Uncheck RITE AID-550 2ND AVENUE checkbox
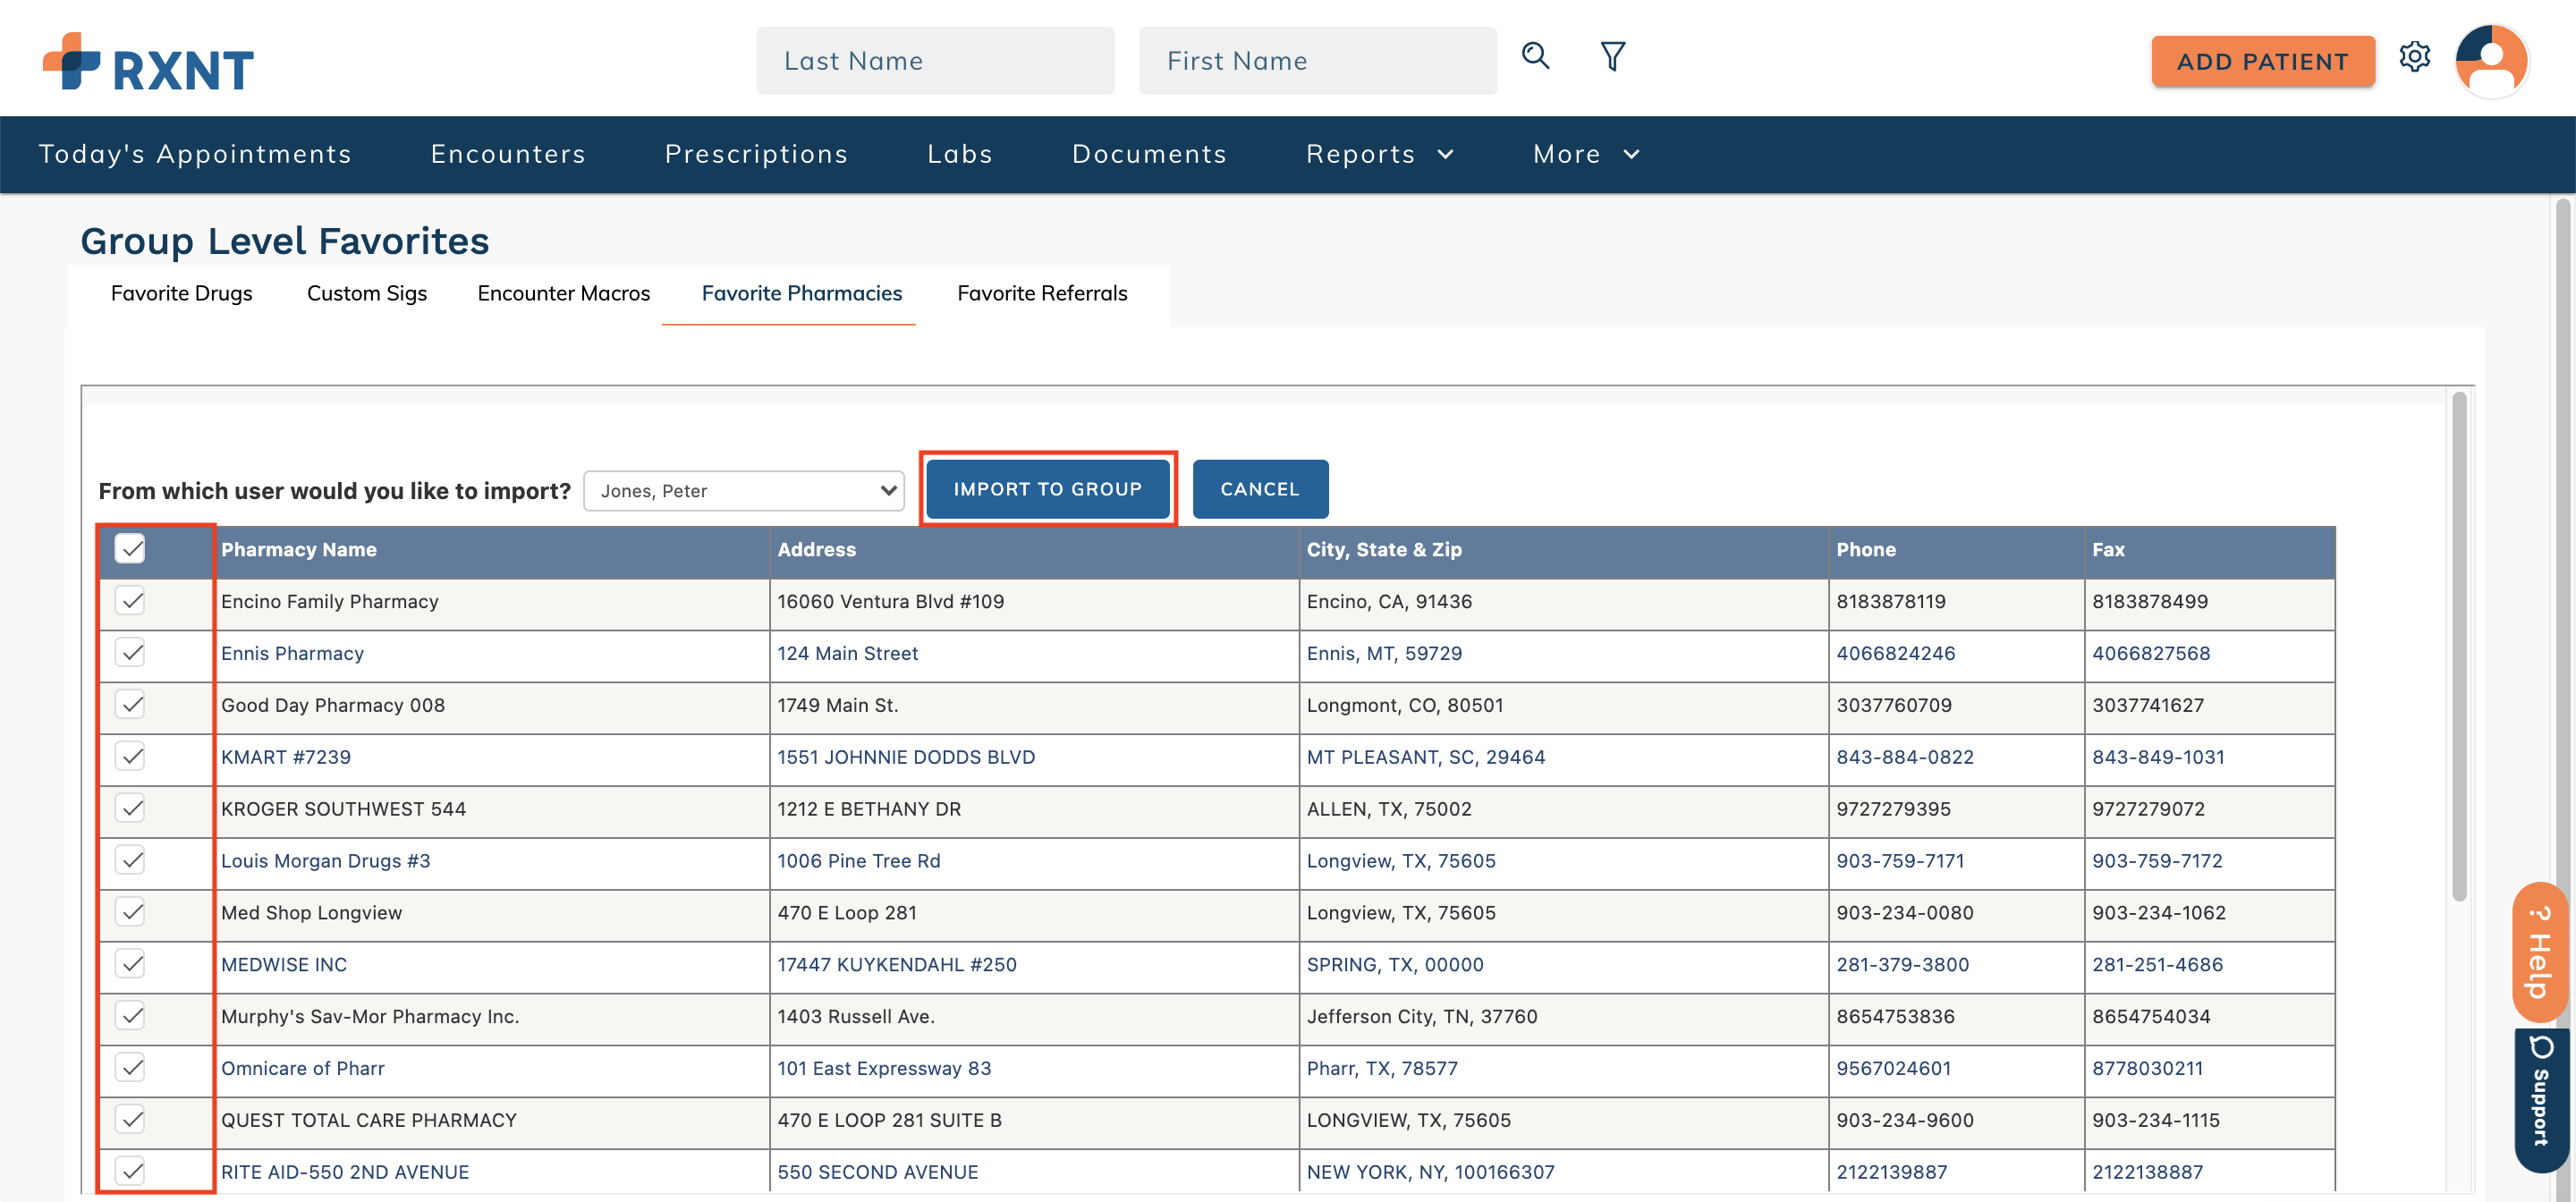The width and height of the screenshot is (2576, 1202). pyautogui.click(x=130, y=1171)
